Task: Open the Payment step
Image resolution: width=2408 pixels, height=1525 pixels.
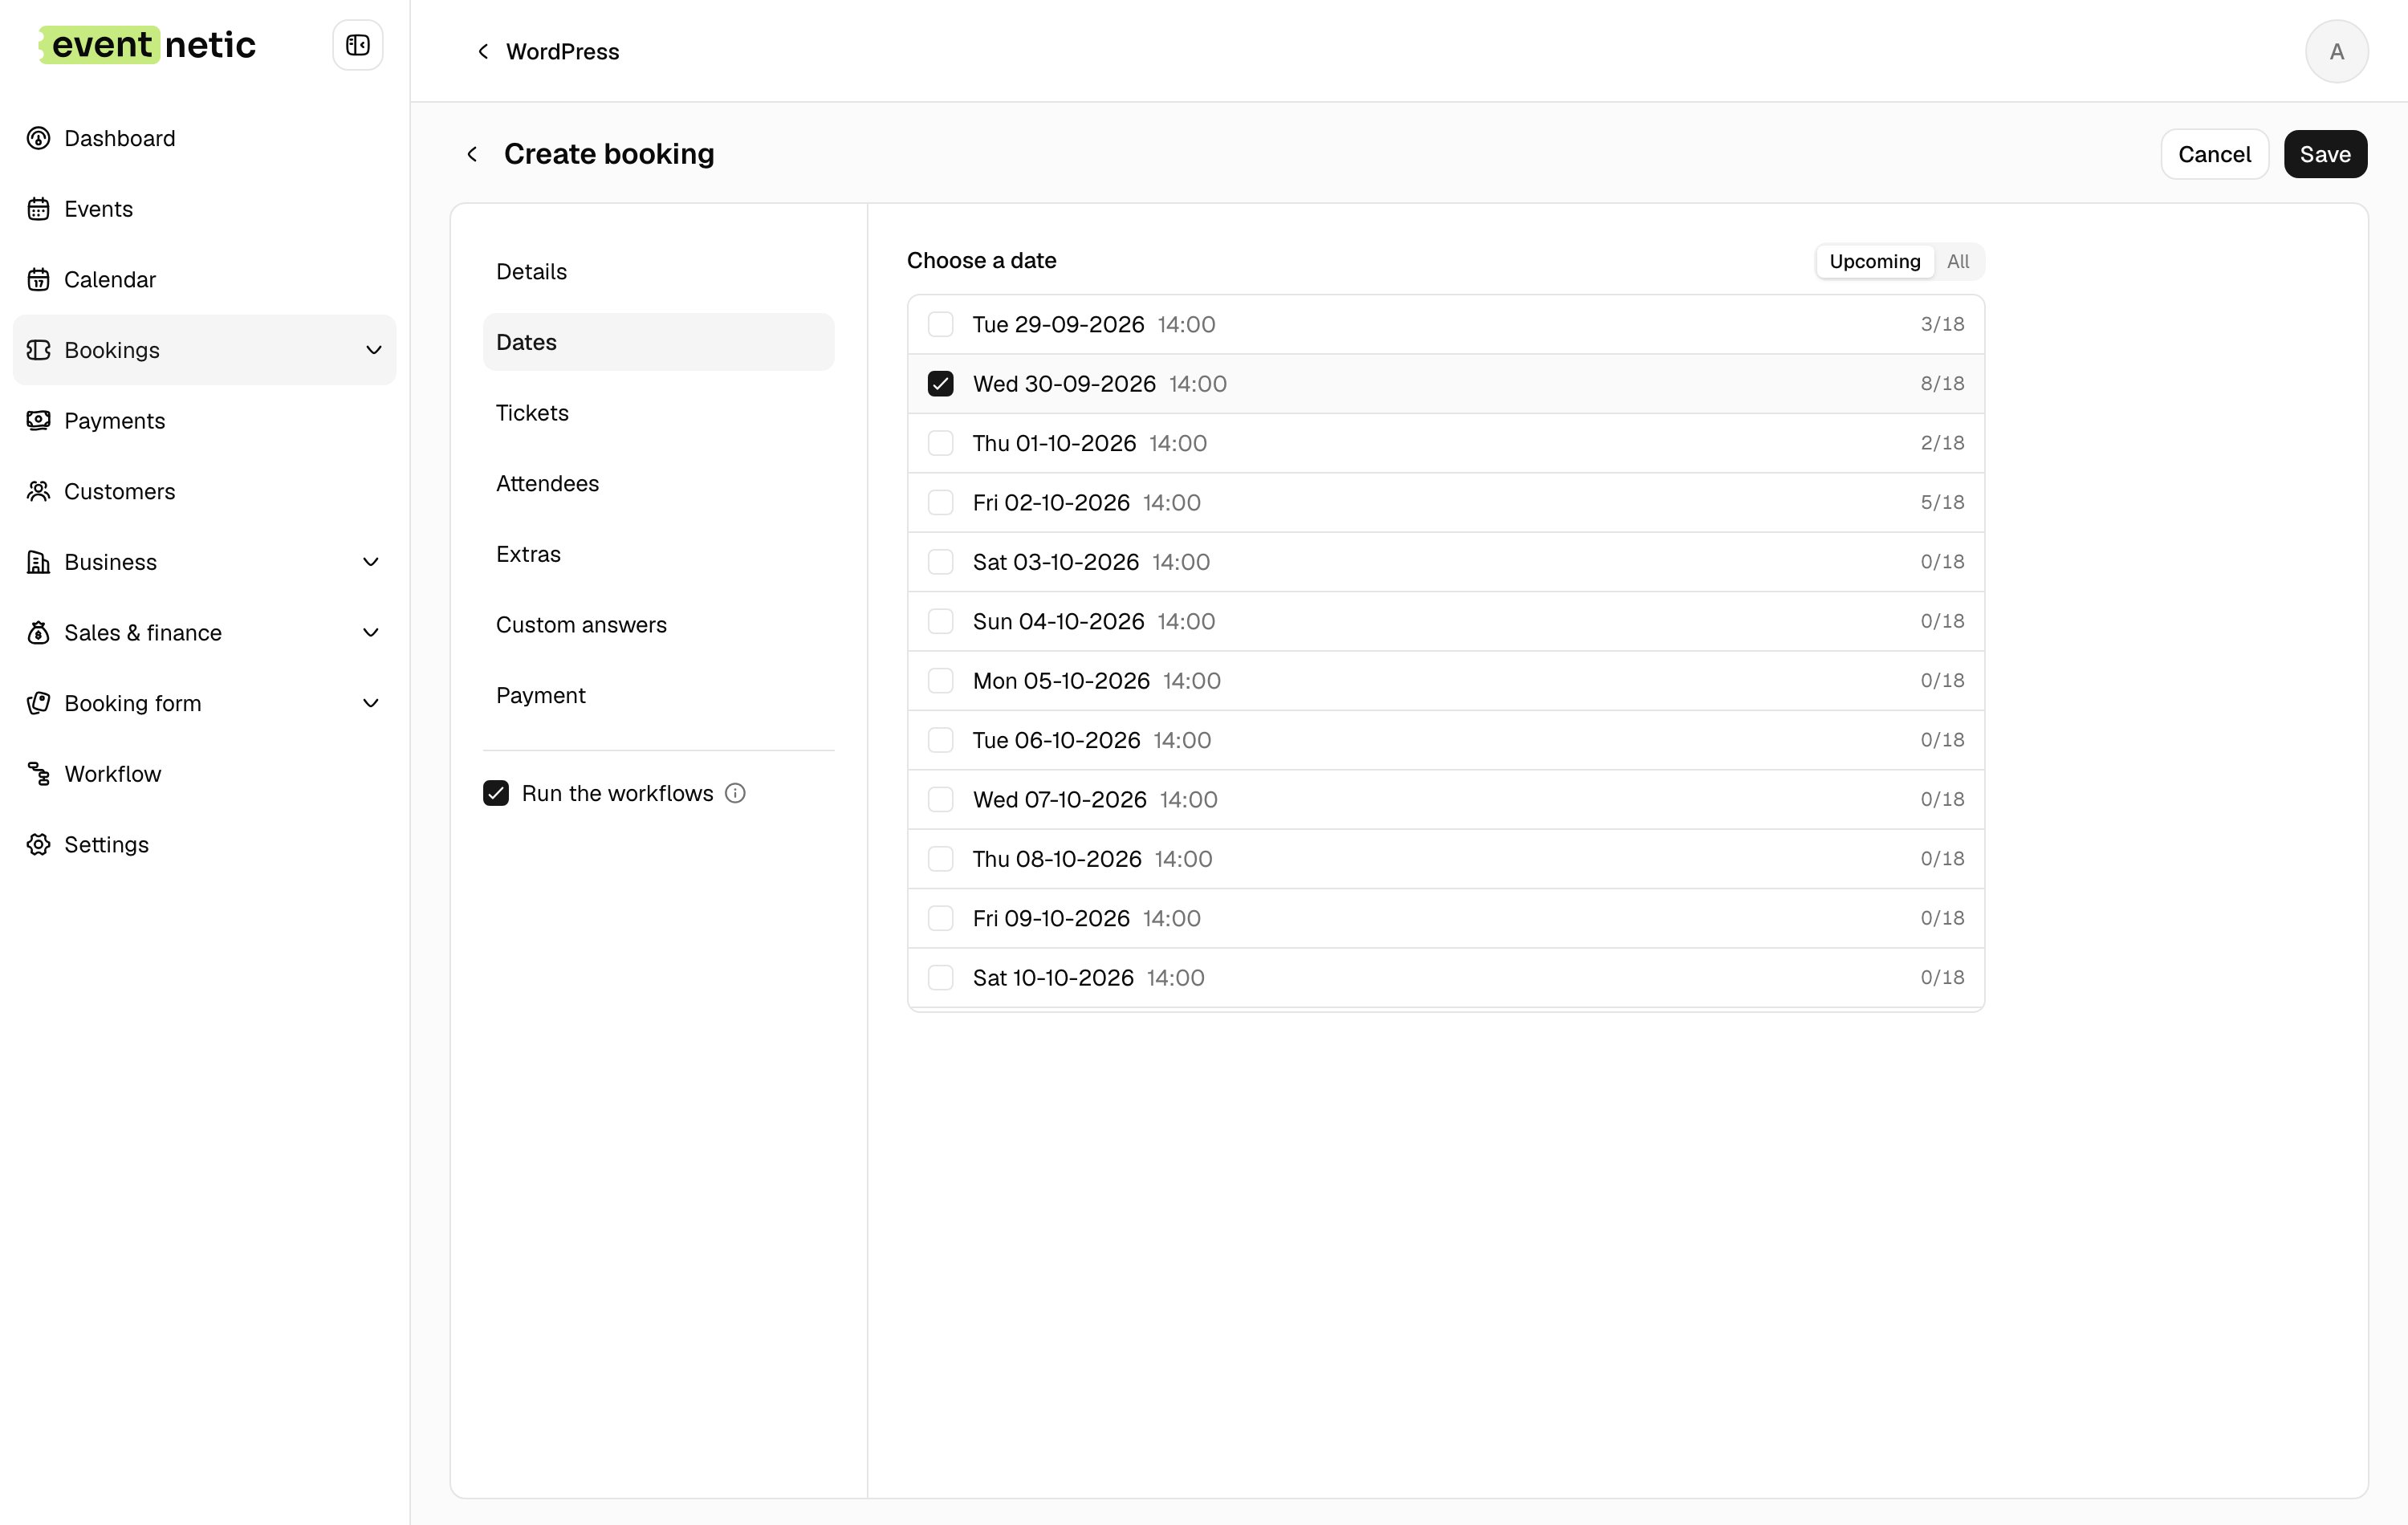Action: tap(658, 695)
